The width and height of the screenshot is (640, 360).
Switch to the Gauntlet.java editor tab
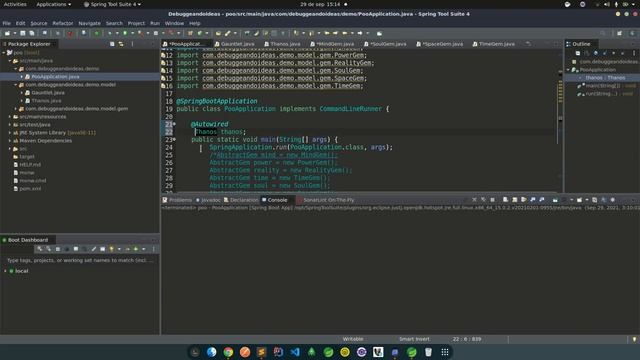point(235,44)
